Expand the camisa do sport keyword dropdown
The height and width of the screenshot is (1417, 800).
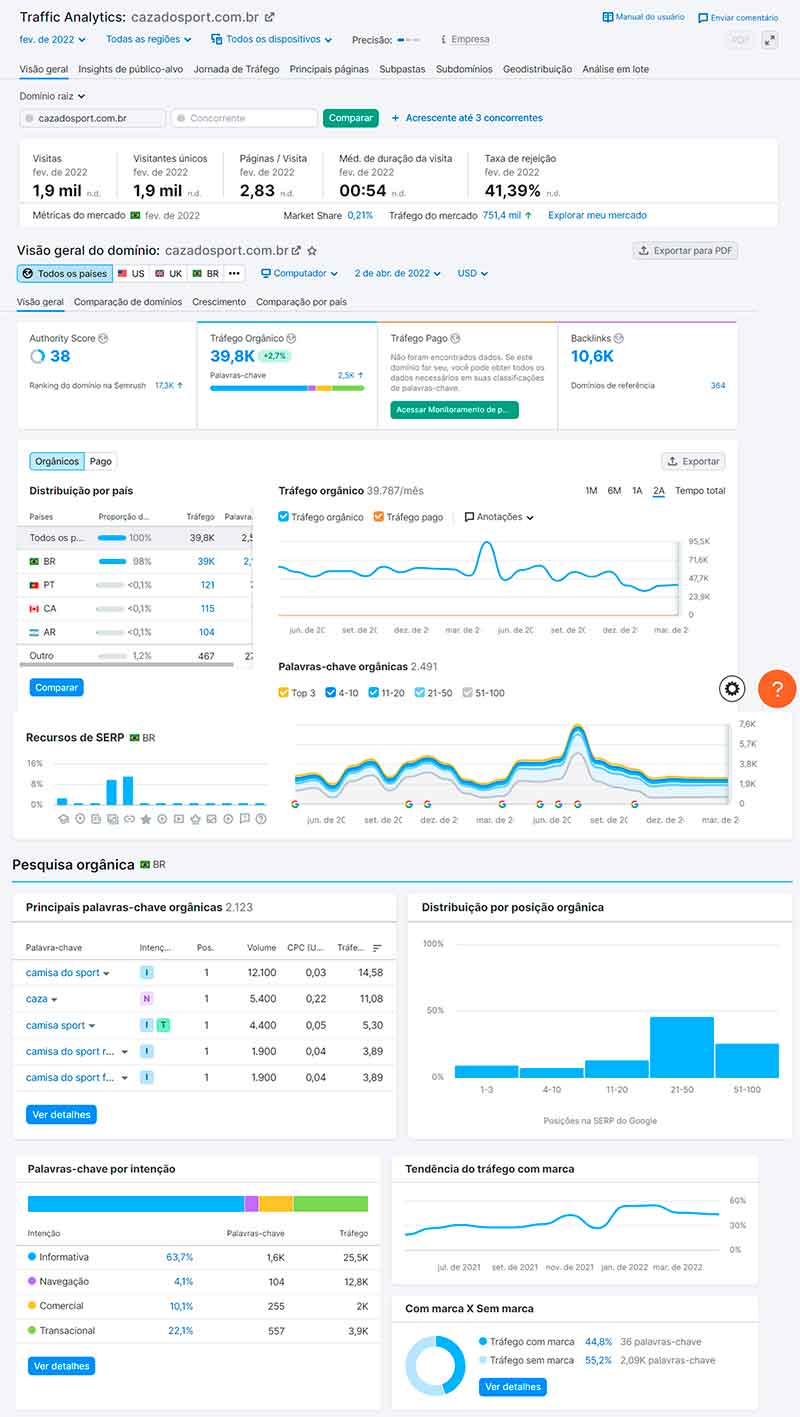click(107, 973)
